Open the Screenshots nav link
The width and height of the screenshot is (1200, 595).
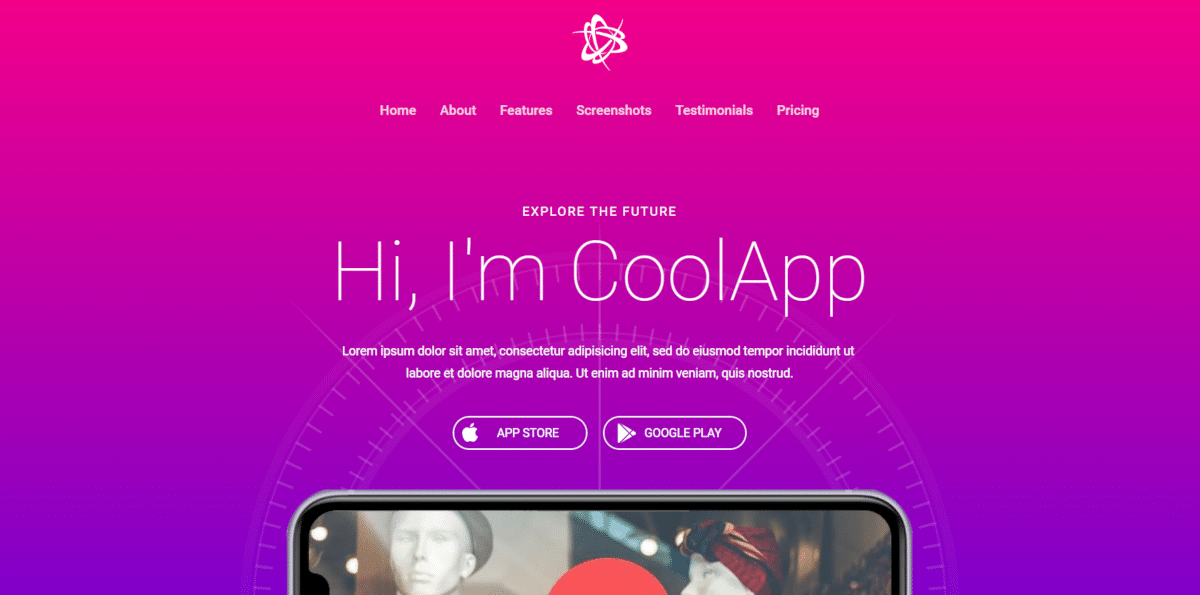pos(614,110)
